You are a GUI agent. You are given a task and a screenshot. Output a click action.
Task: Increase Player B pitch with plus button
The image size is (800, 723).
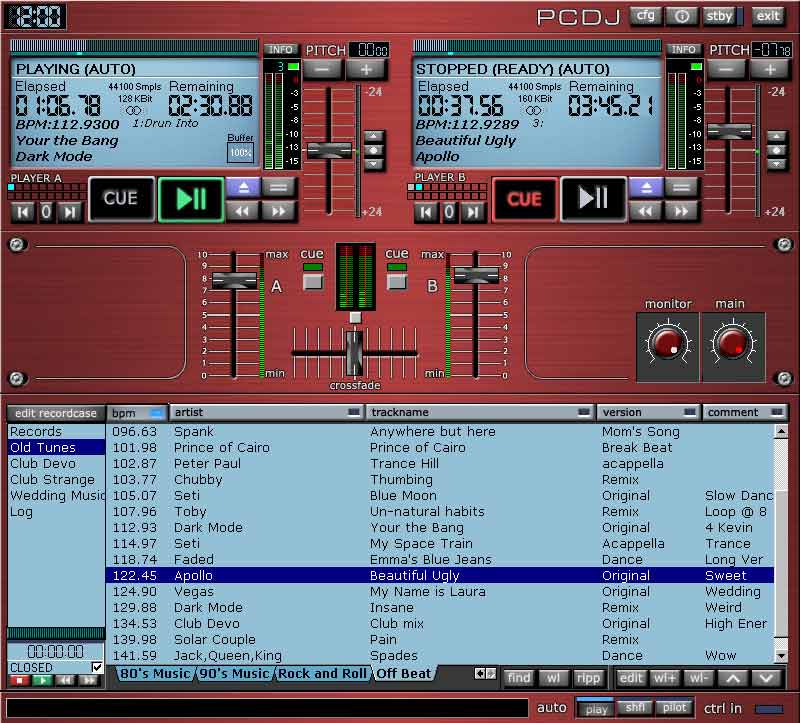[770, 69]
